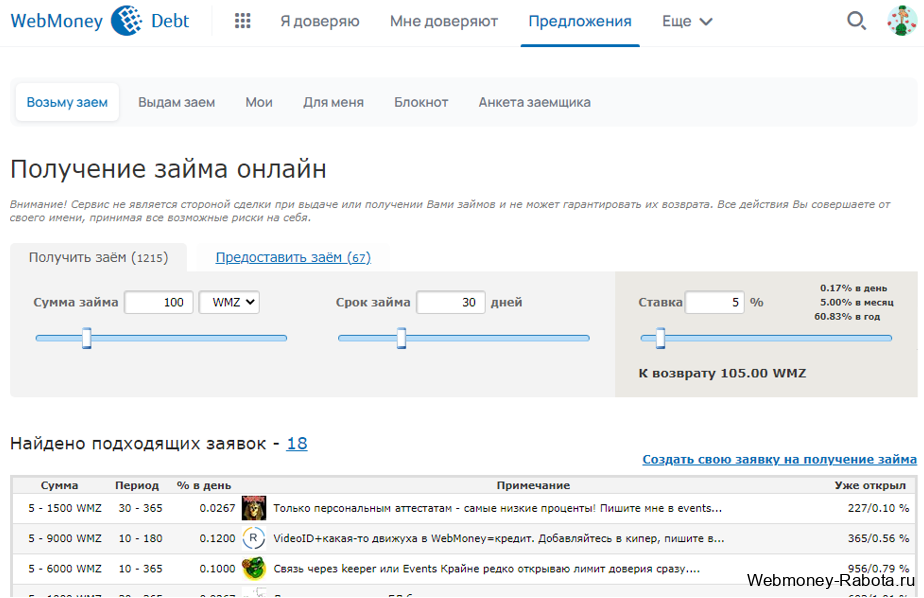Click the skull avatar in the 0.0267 row
924x598 pixels.
coord(254,508)
